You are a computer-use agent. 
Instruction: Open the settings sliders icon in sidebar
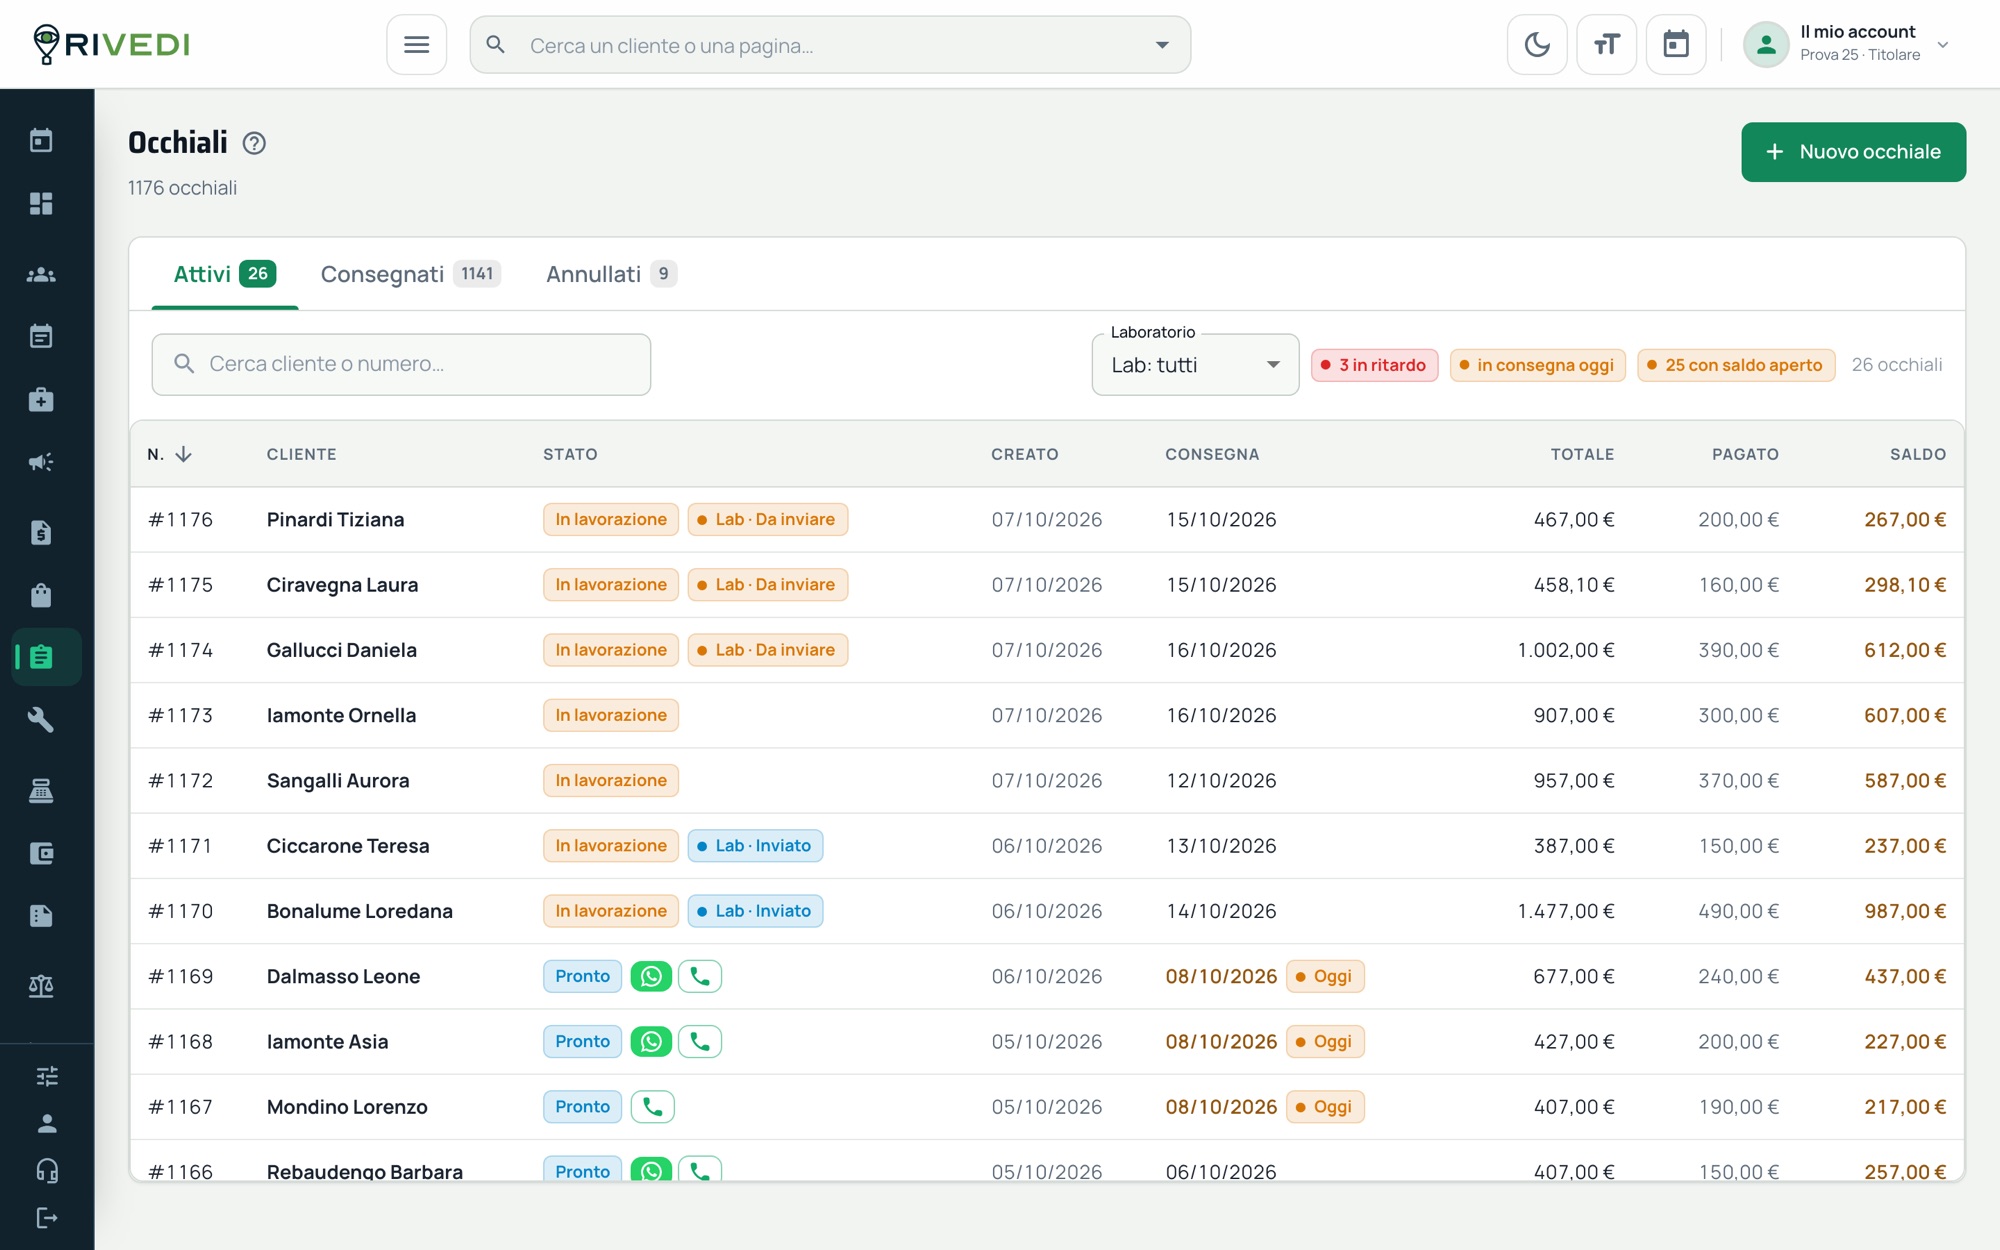pyautogui.click(x=47, y=1076)
